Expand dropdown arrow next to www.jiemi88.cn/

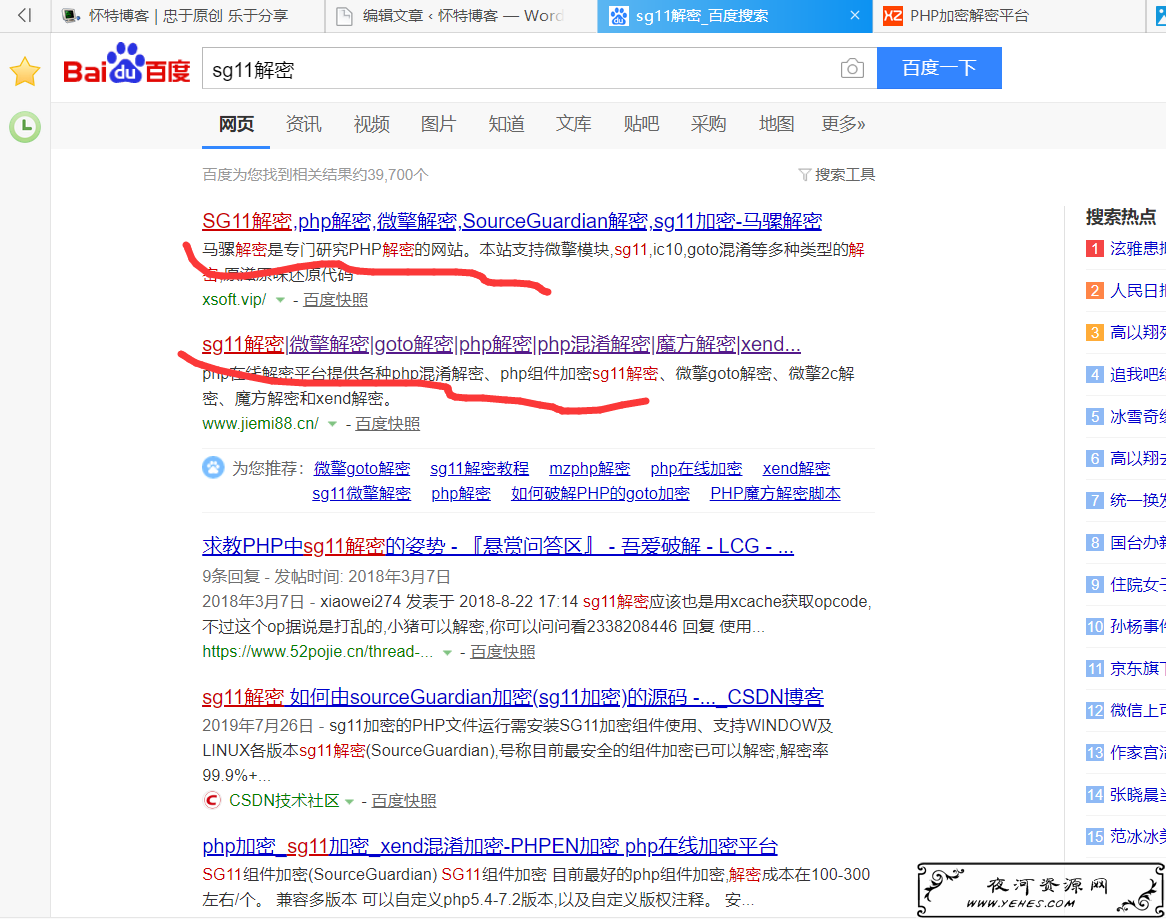click(x=332, y=424)
